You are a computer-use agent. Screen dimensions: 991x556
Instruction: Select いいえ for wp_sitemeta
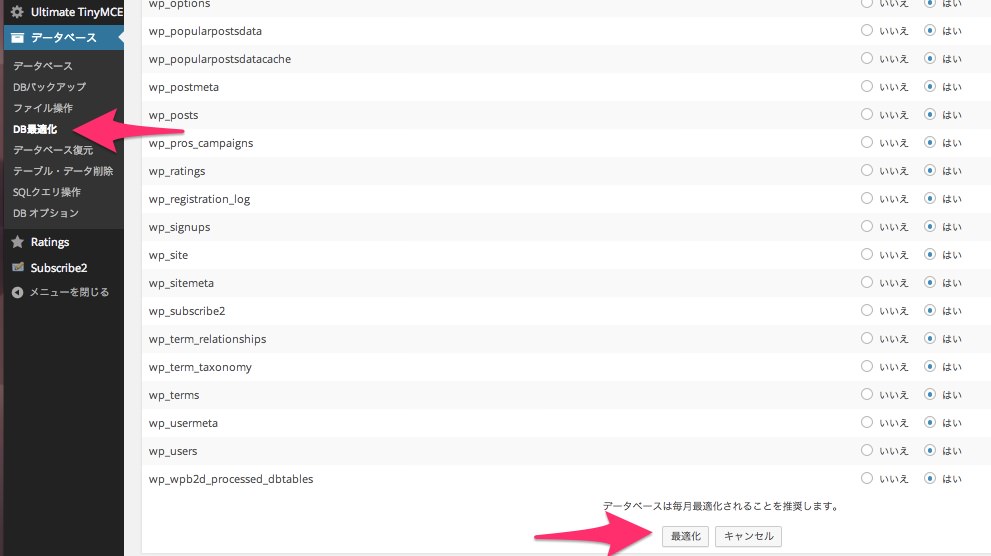(866, 282)
